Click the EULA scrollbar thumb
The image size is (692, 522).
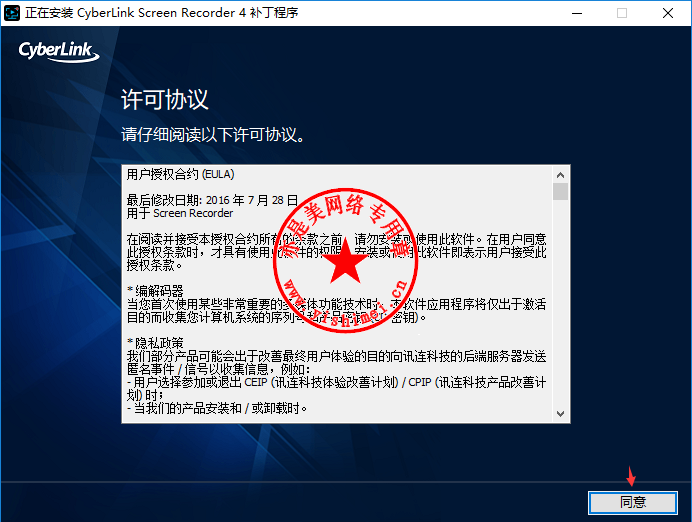pyautogui.click(x=560, y=192)
